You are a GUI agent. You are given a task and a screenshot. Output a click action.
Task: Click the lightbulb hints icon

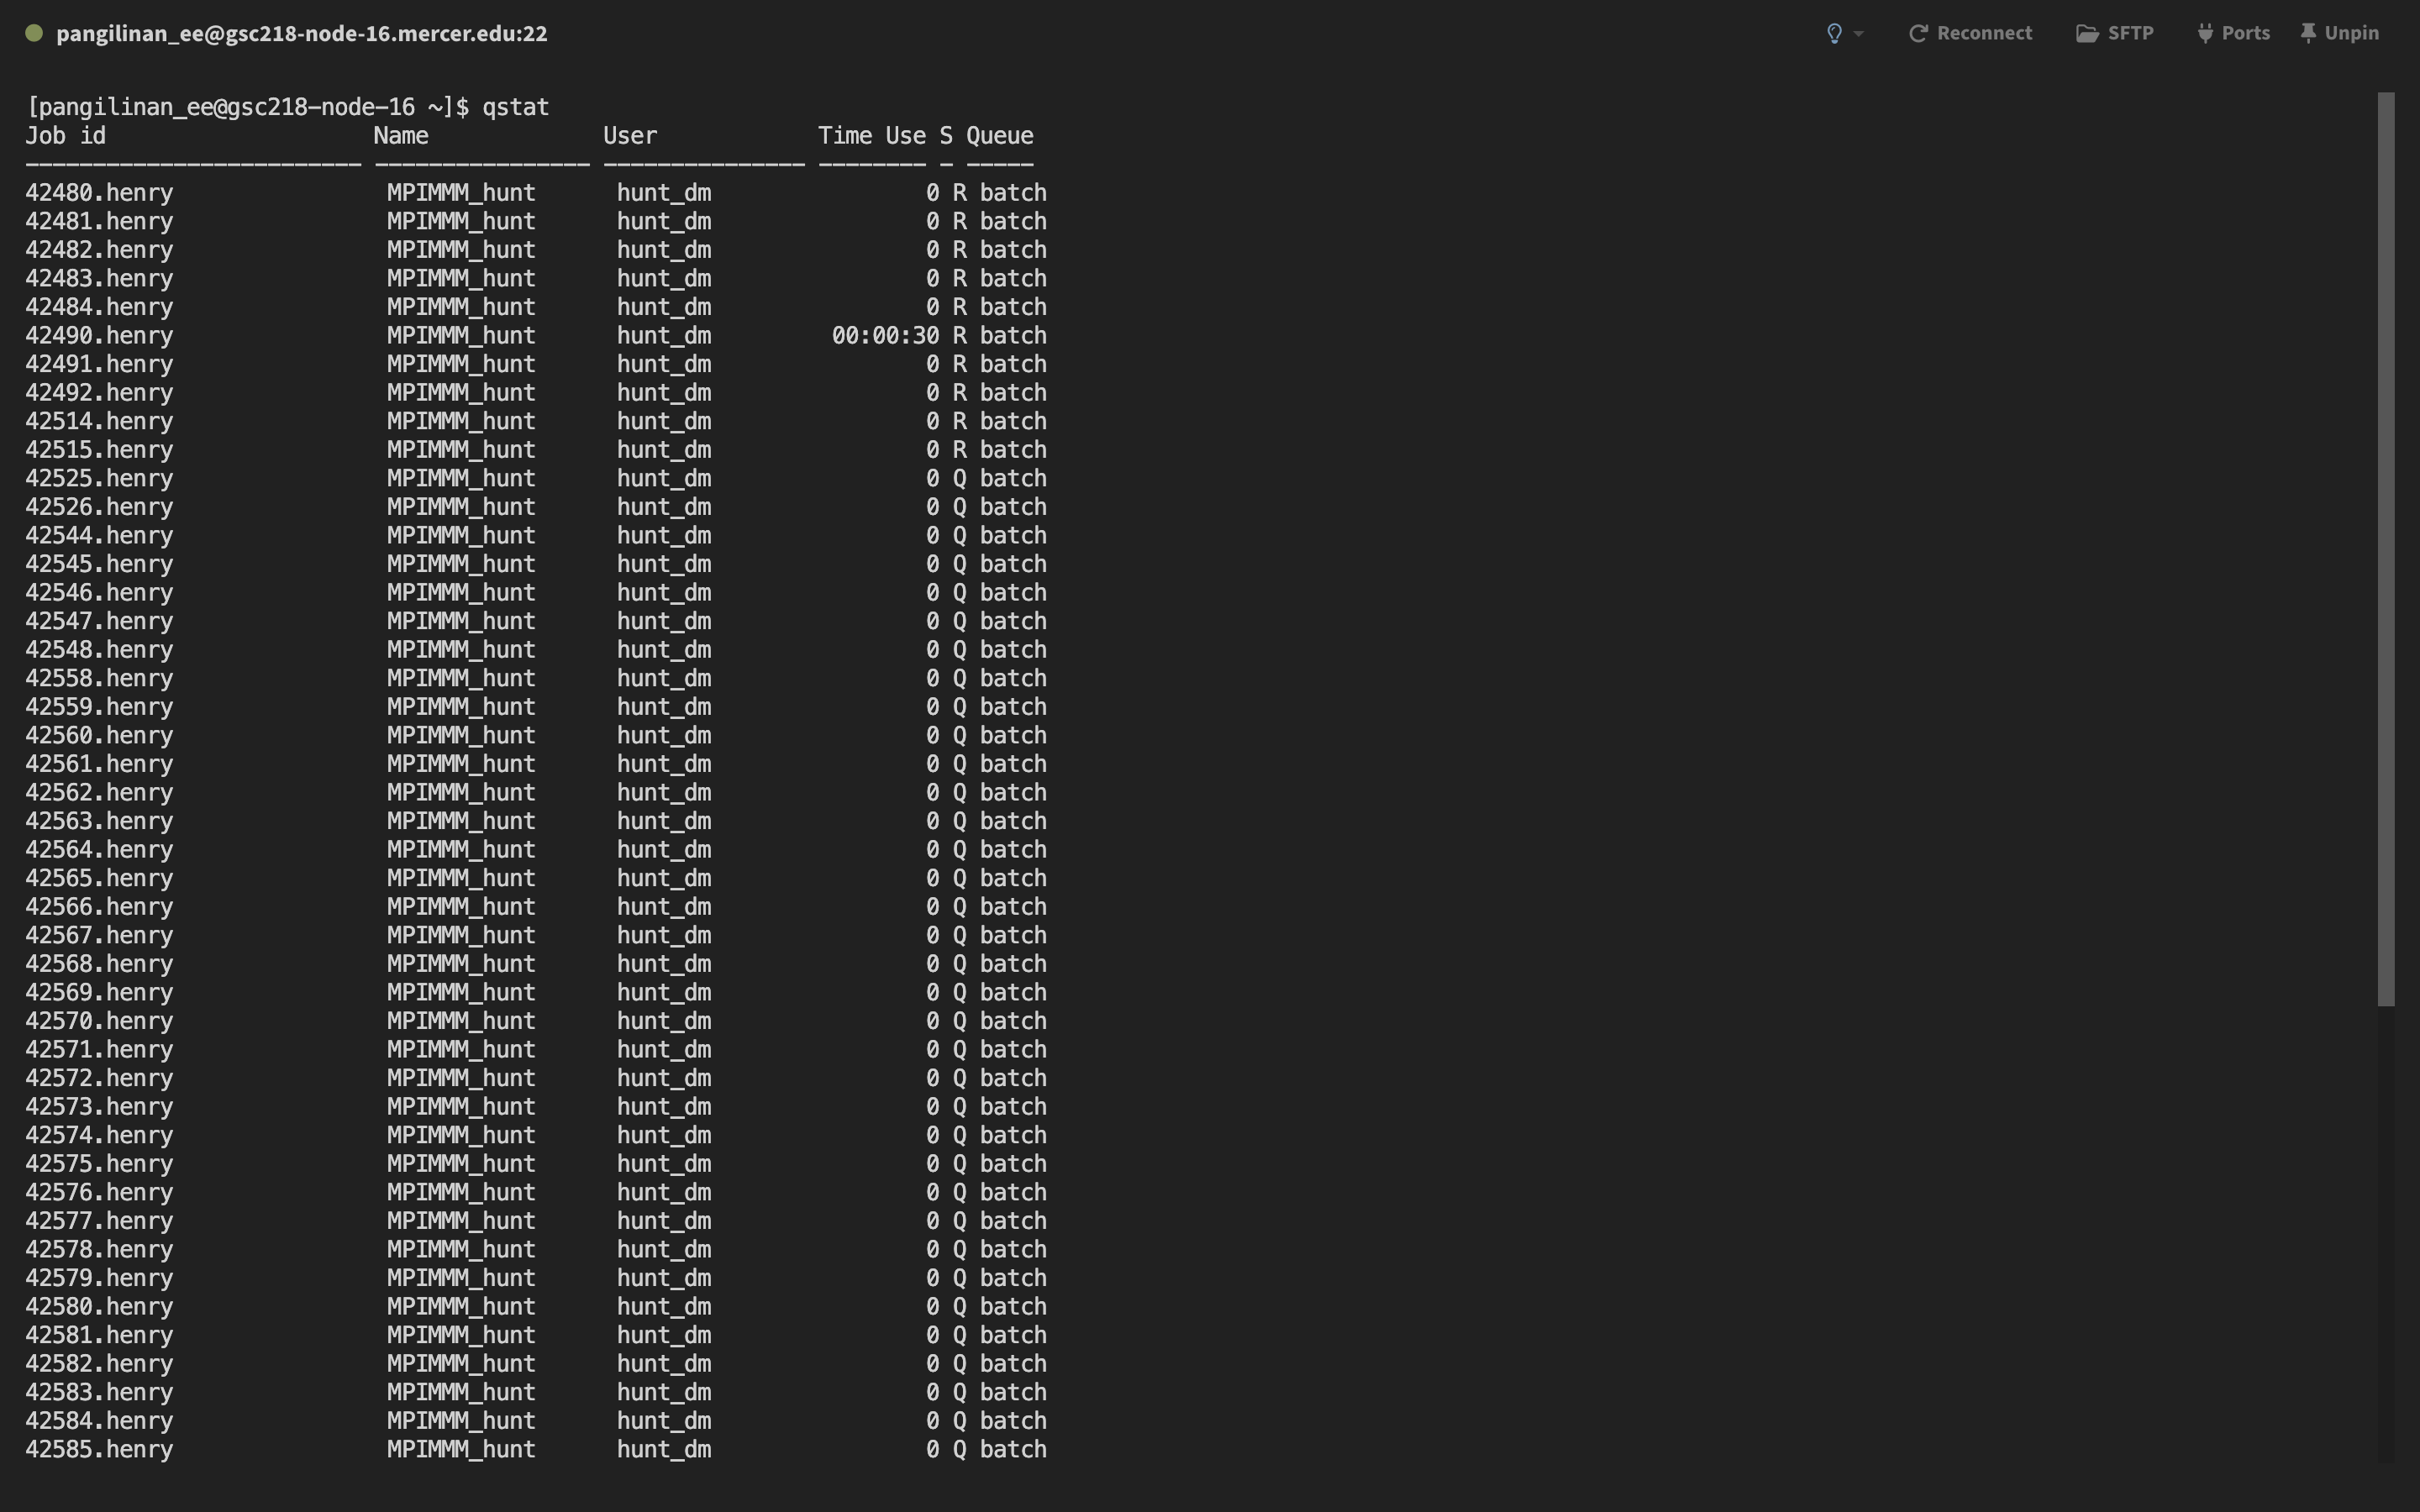click(1834, 34)
